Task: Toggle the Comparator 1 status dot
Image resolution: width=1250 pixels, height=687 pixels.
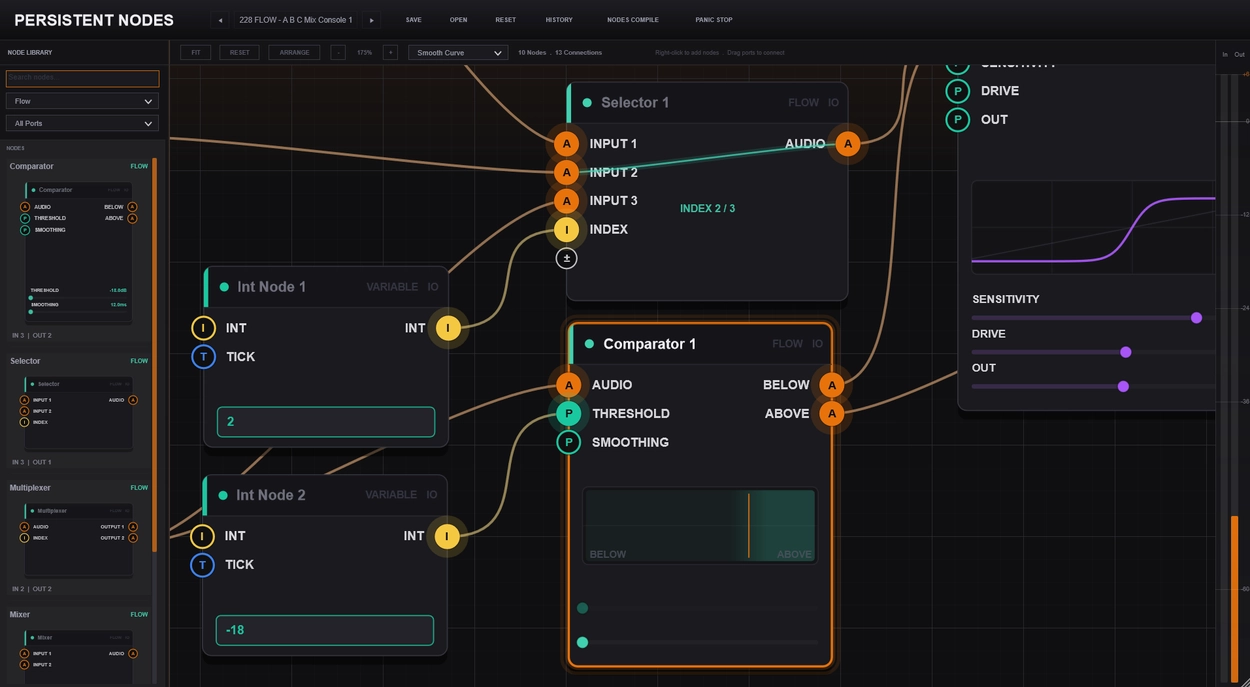Action: coord(589,344)
